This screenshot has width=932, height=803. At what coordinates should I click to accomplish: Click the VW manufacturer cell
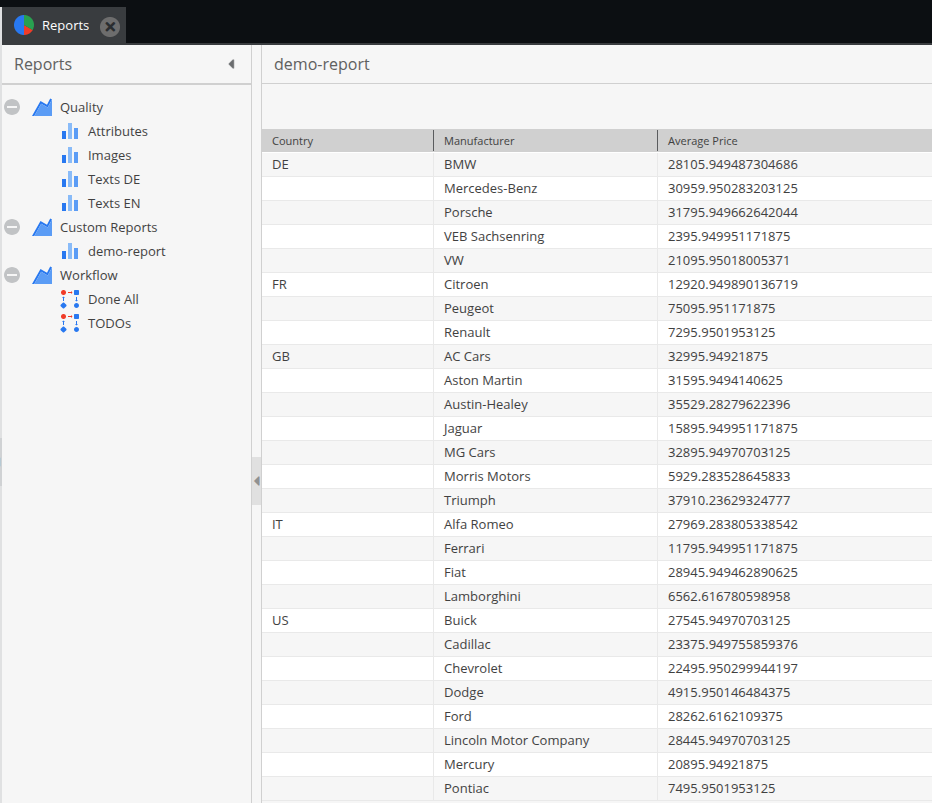point(546,260)
